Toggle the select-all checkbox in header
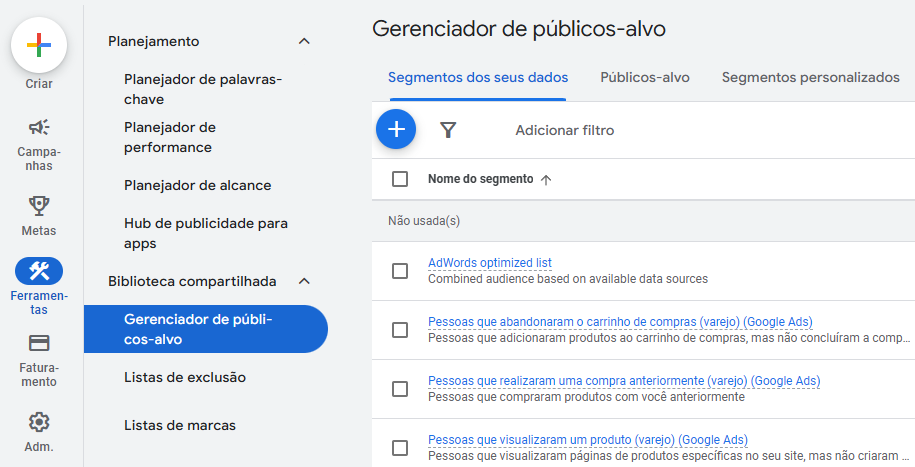Screen dimensions: 915x467 click(400, 179)
